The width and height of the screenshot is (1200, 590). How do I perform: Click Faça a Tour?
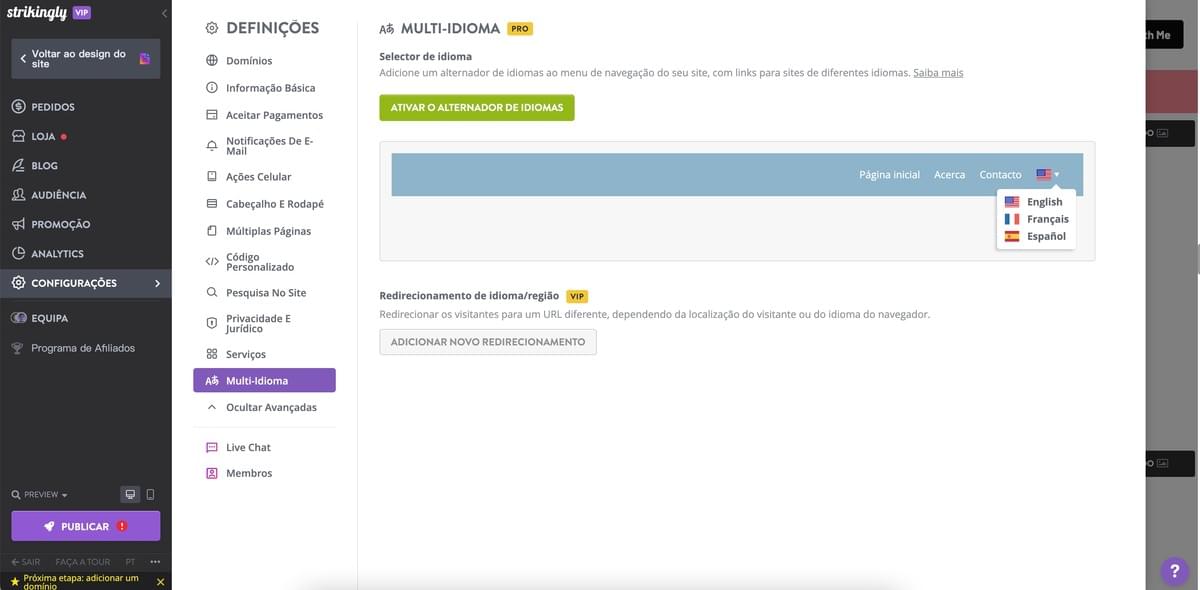point(83,562)
